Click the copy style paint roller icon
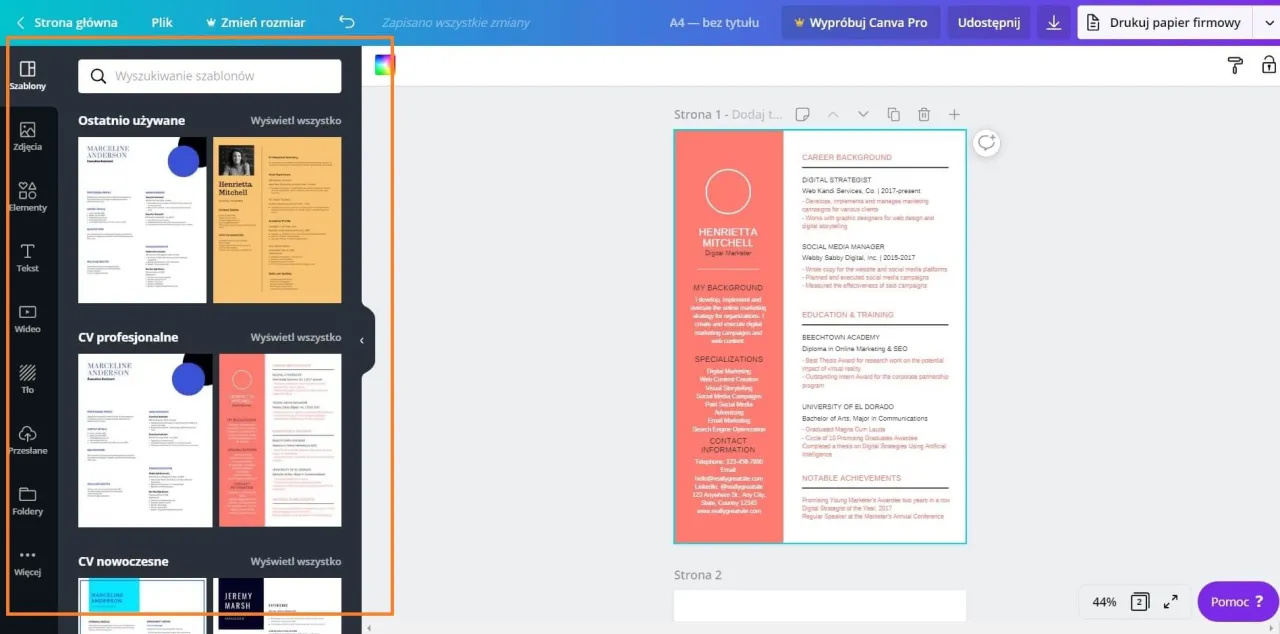The height and width of the screenshot is (634, 1280). point(1235,65)
